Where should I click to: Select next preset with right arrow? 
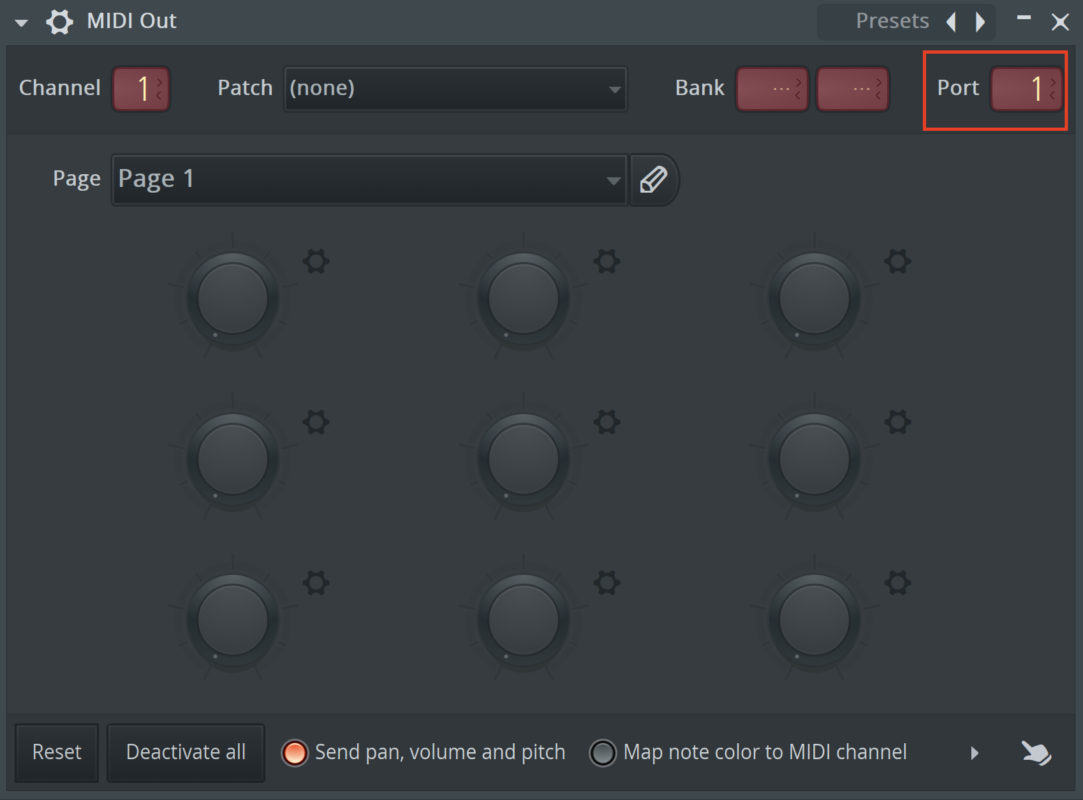click(x=981, y=22)
